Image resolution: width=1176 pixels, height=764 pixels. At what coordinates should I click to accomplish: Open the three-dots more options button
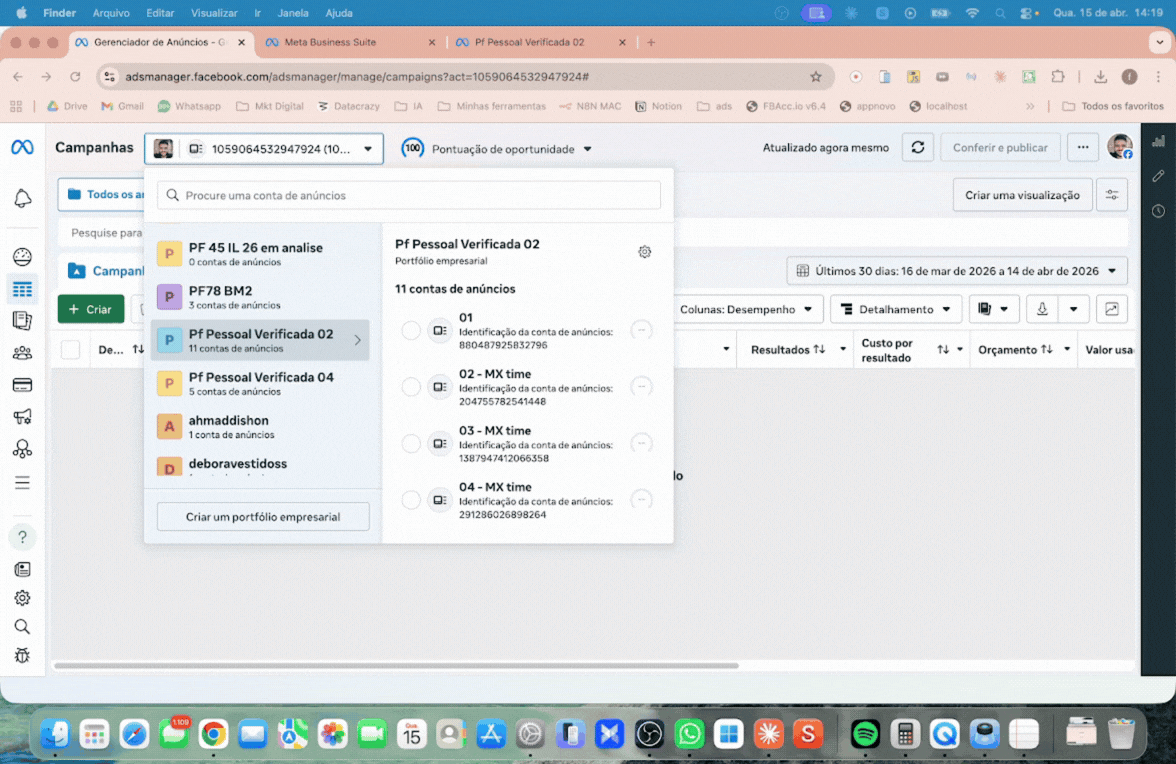pyautogui.click(x=1083, y=148)
